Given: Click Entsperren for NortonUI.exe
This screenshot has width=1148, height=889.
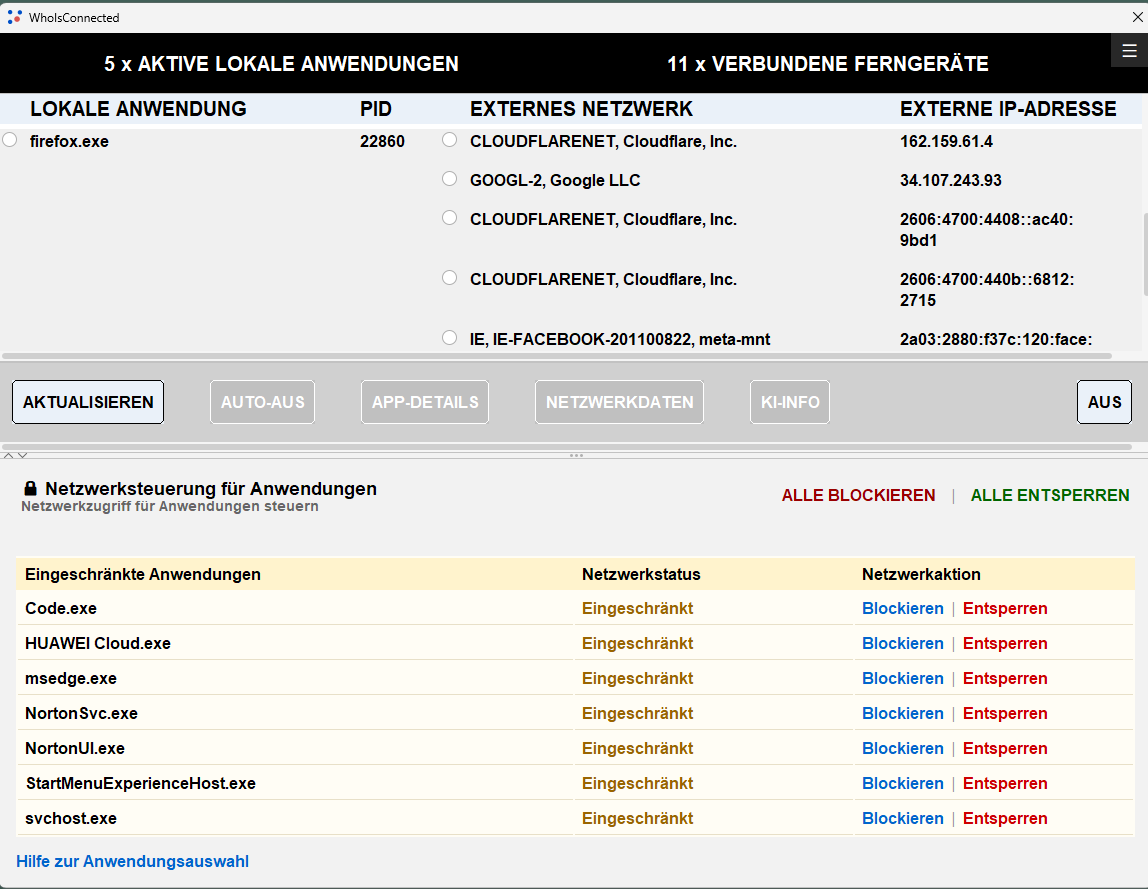Looking at the screenshot, I should point(1004,748).
